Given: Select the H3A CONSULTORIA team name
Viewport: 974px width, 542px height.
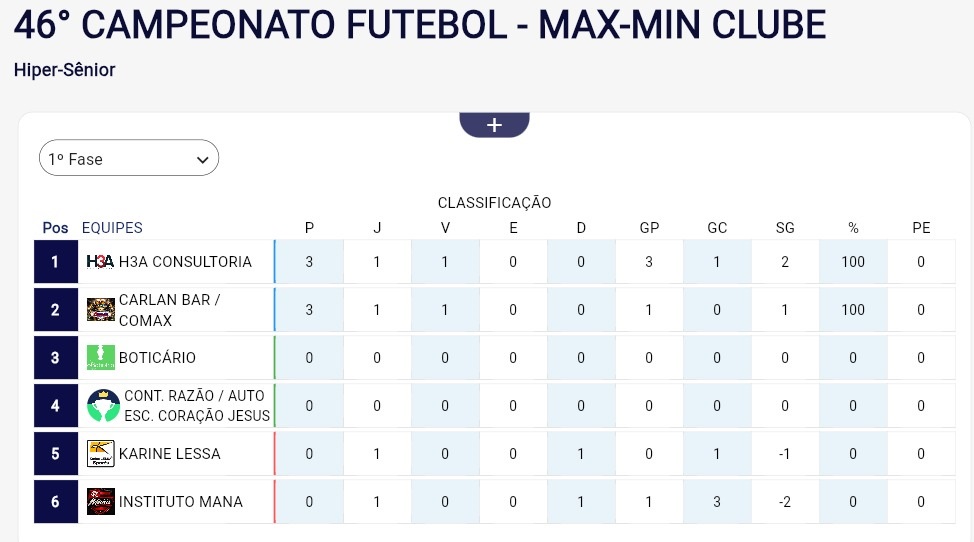Looking at the screenshot, I should point(185,262).
